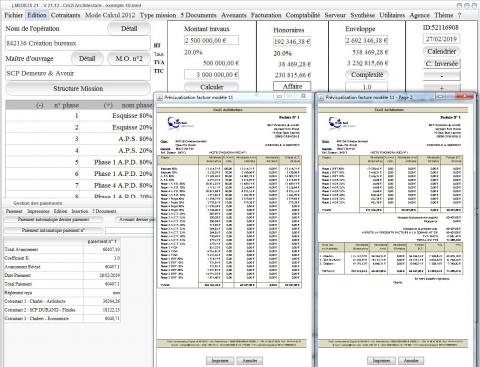Click the (-) remove phase header icon

pos(40,105)
